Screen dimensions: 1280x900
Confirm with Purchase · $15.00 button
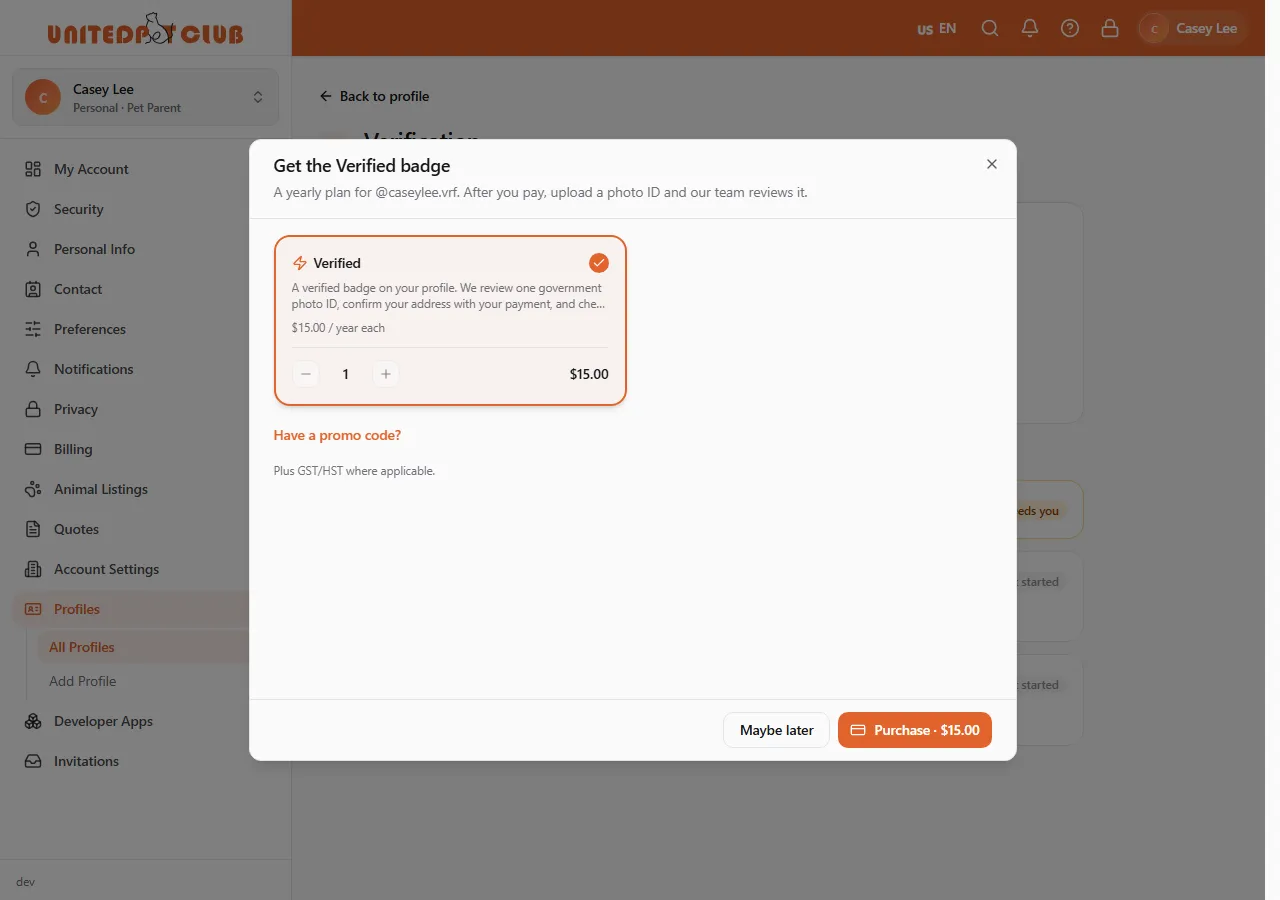click(x=915, y=730)
